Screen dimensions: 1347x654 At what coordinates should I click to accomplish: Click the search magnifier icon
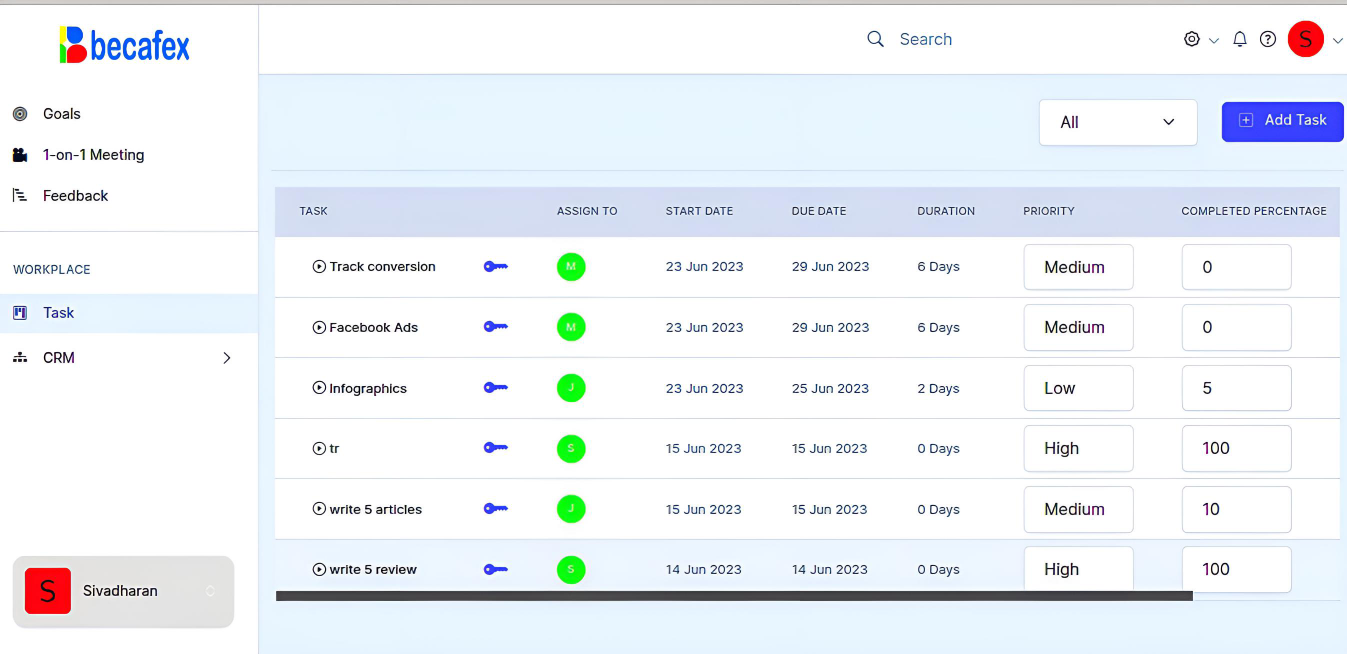click(875, 39)
